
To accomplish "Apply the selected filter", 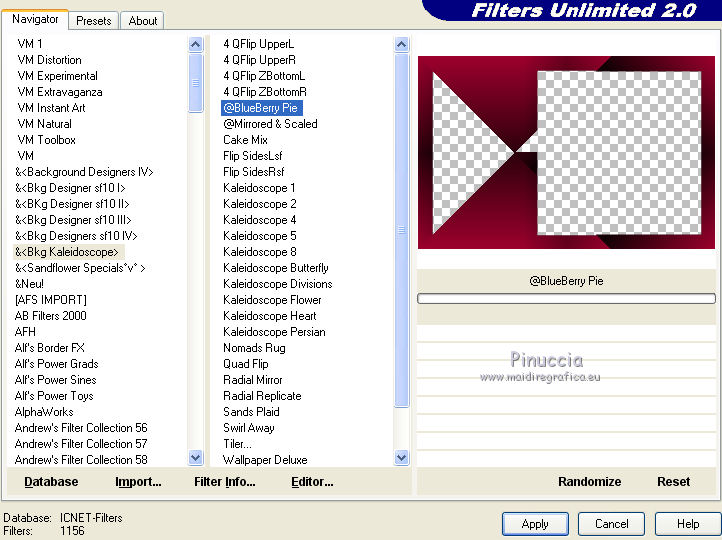I will point(535,524).
